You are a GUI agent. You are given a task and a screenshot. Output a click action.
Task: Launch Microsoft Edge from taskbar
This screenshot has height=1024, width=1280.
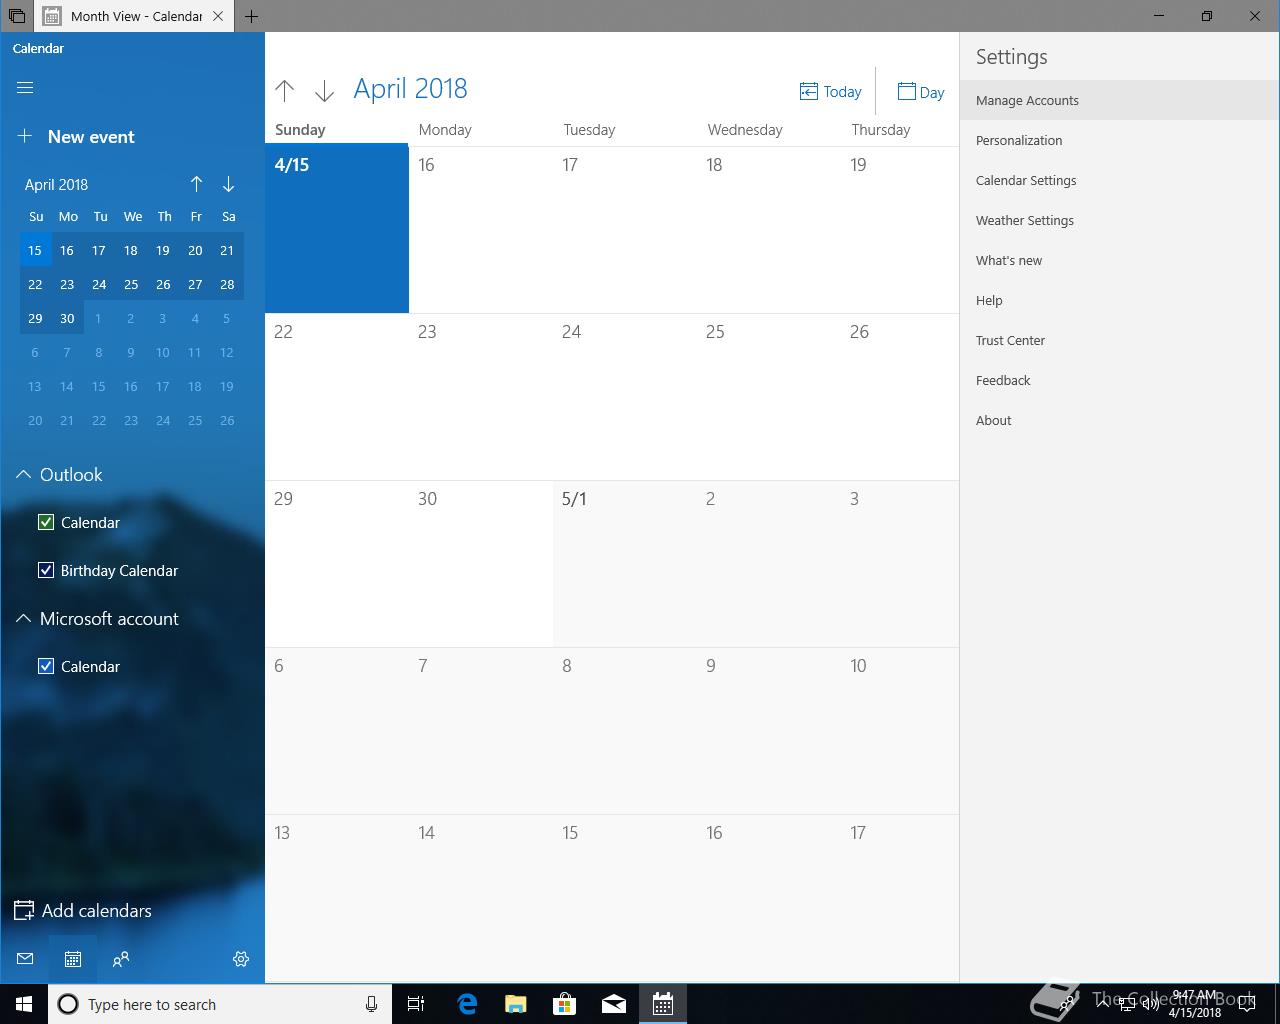pyautogui.click(x=467, y=1004)
